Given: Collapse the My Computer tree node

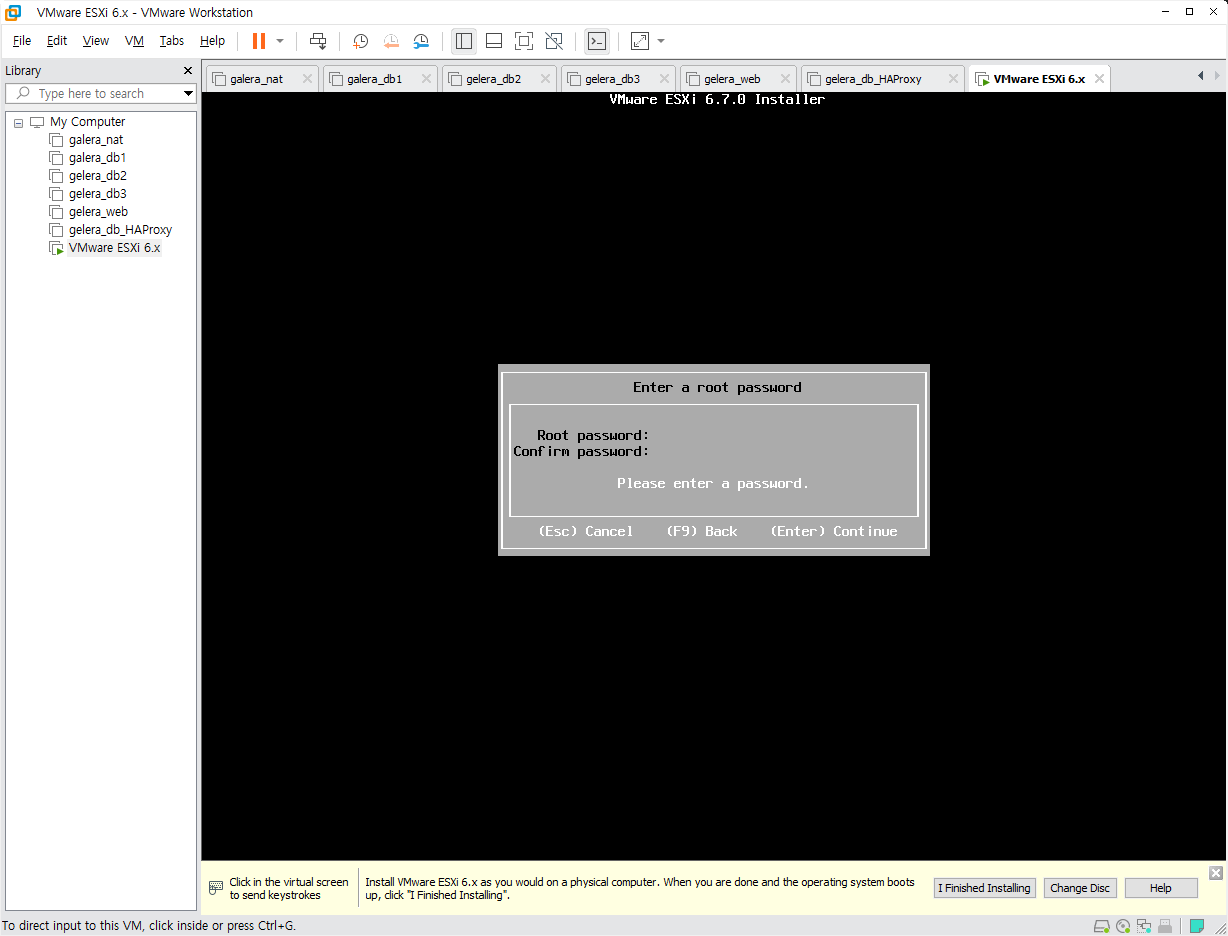Looking at the screenshot, I should point(18,123).
